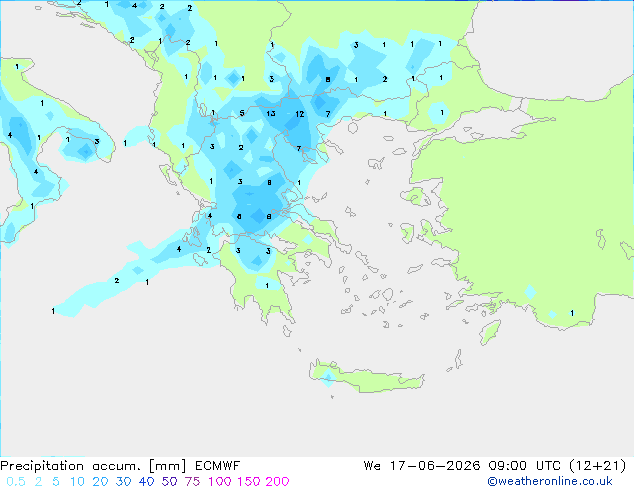Click the 150 mm legend value
The image size is (634, 490).
click(x=248, y=482)
